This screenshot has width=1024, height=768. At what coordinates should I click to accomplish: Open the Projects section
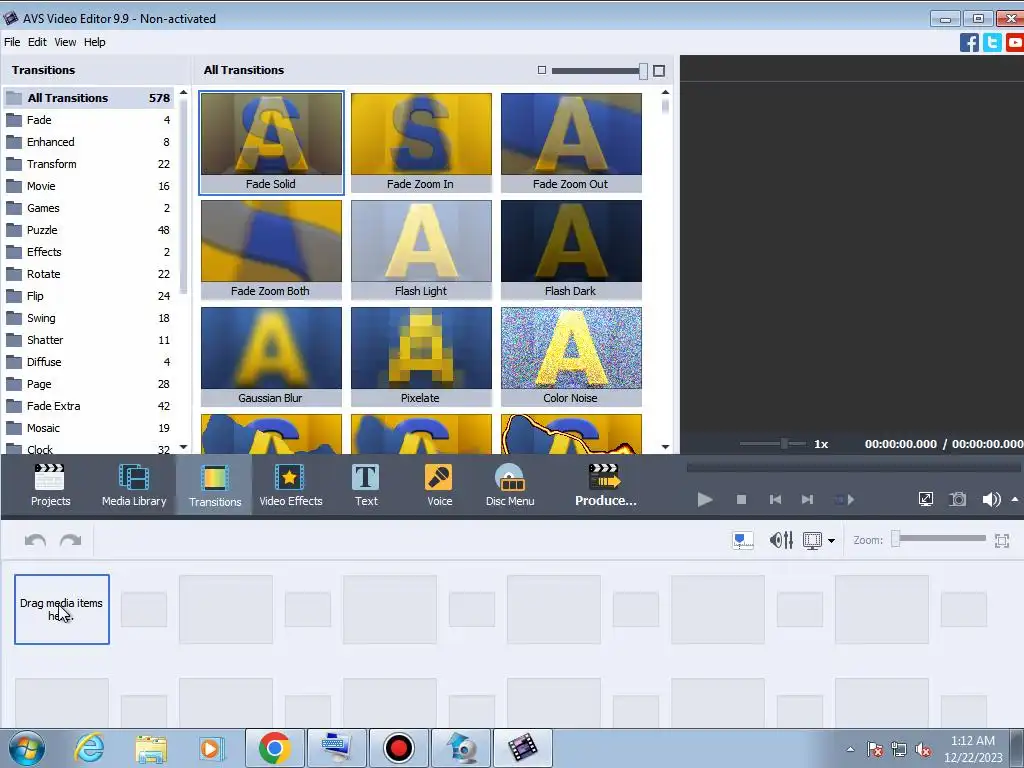click(x=50, y=485)
